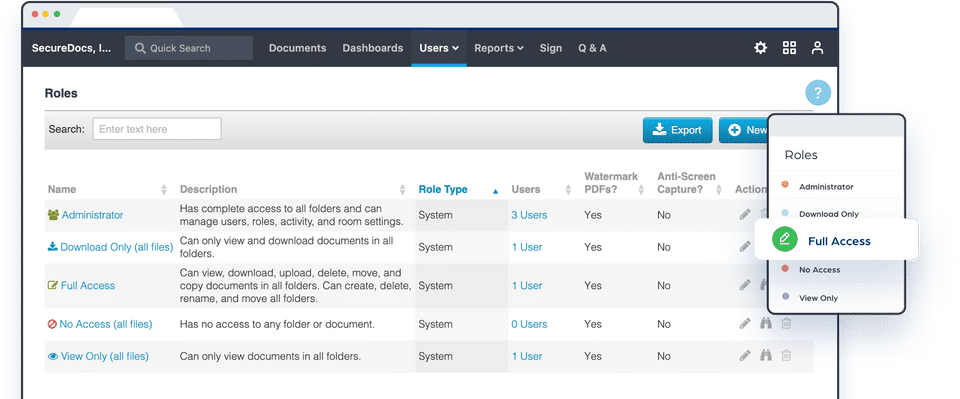Delete the View Only role trash icon
Viewport: 960px width, 399px height.
786,355
